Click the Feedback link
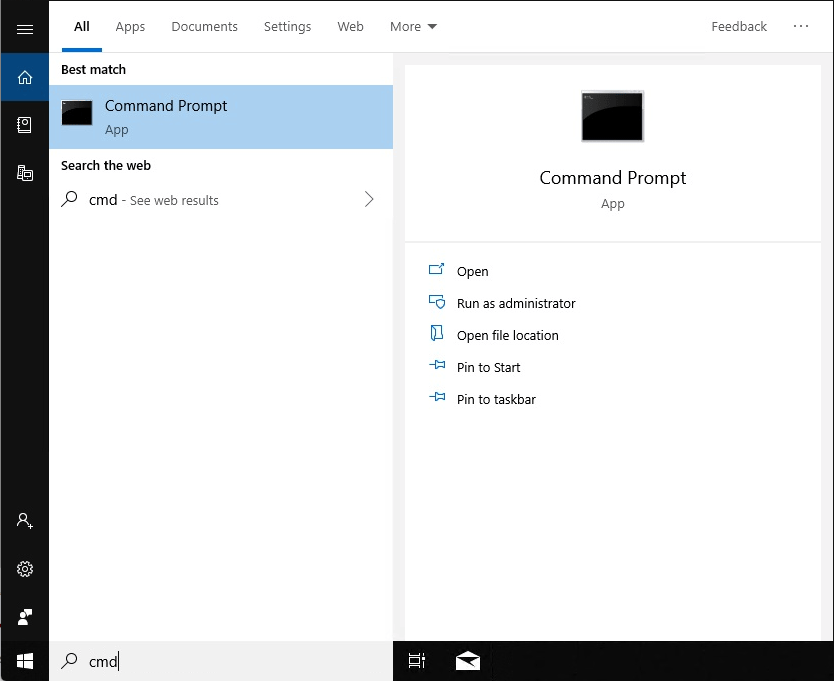Screen dimensions: 834x681 (739, 27)
